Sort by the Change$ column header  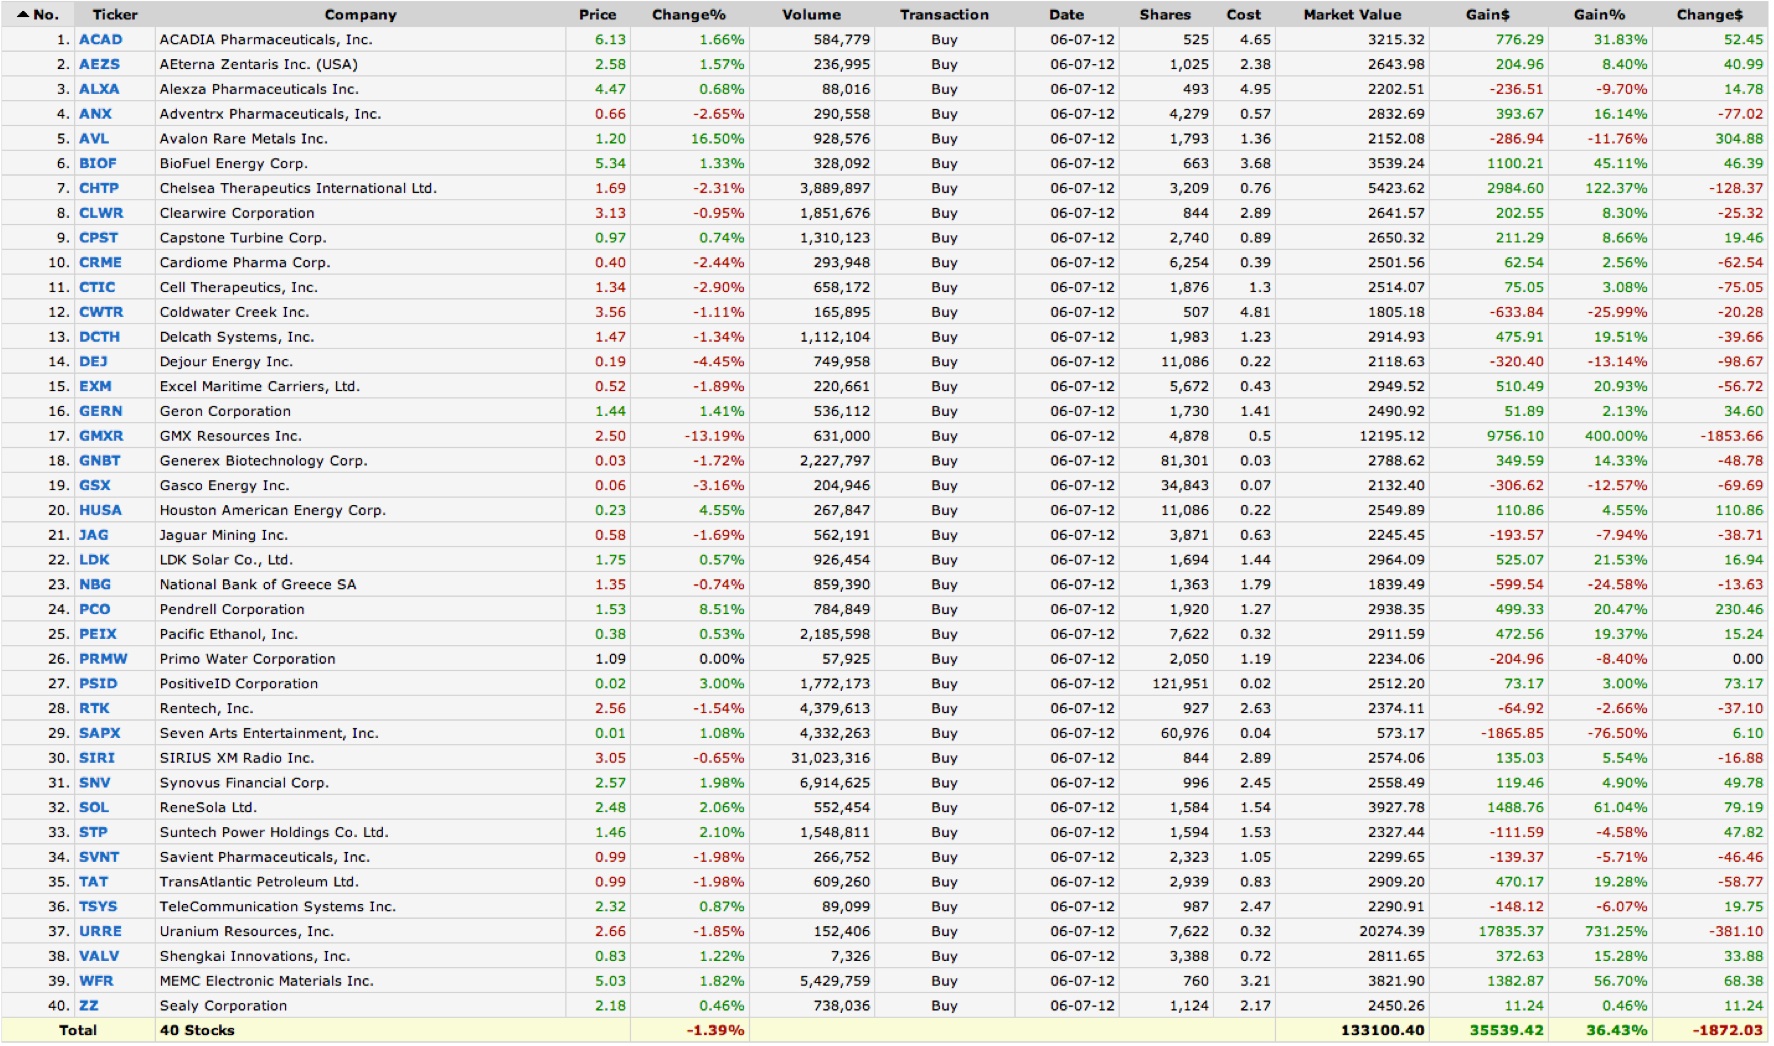[1709, 14]
